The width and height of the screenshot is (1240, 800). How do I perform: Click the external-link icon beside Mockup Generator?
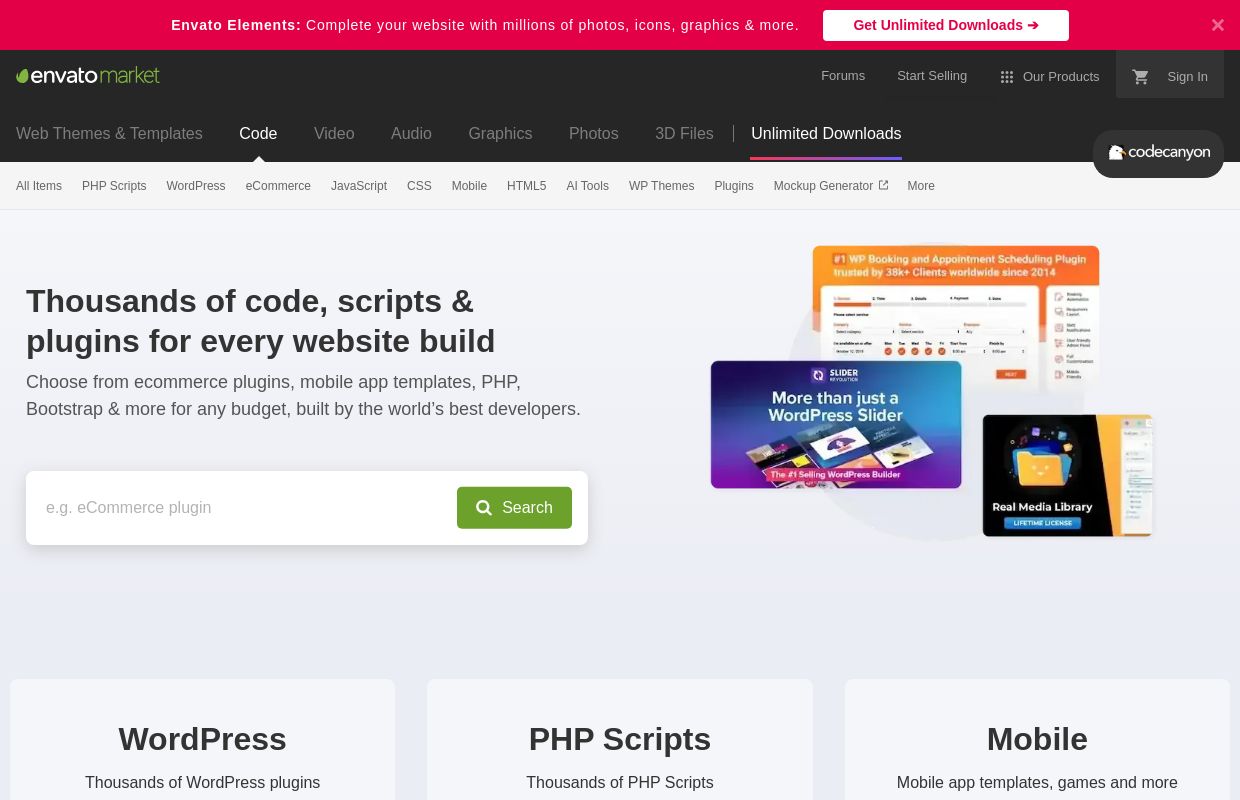[x=883, y=184]
